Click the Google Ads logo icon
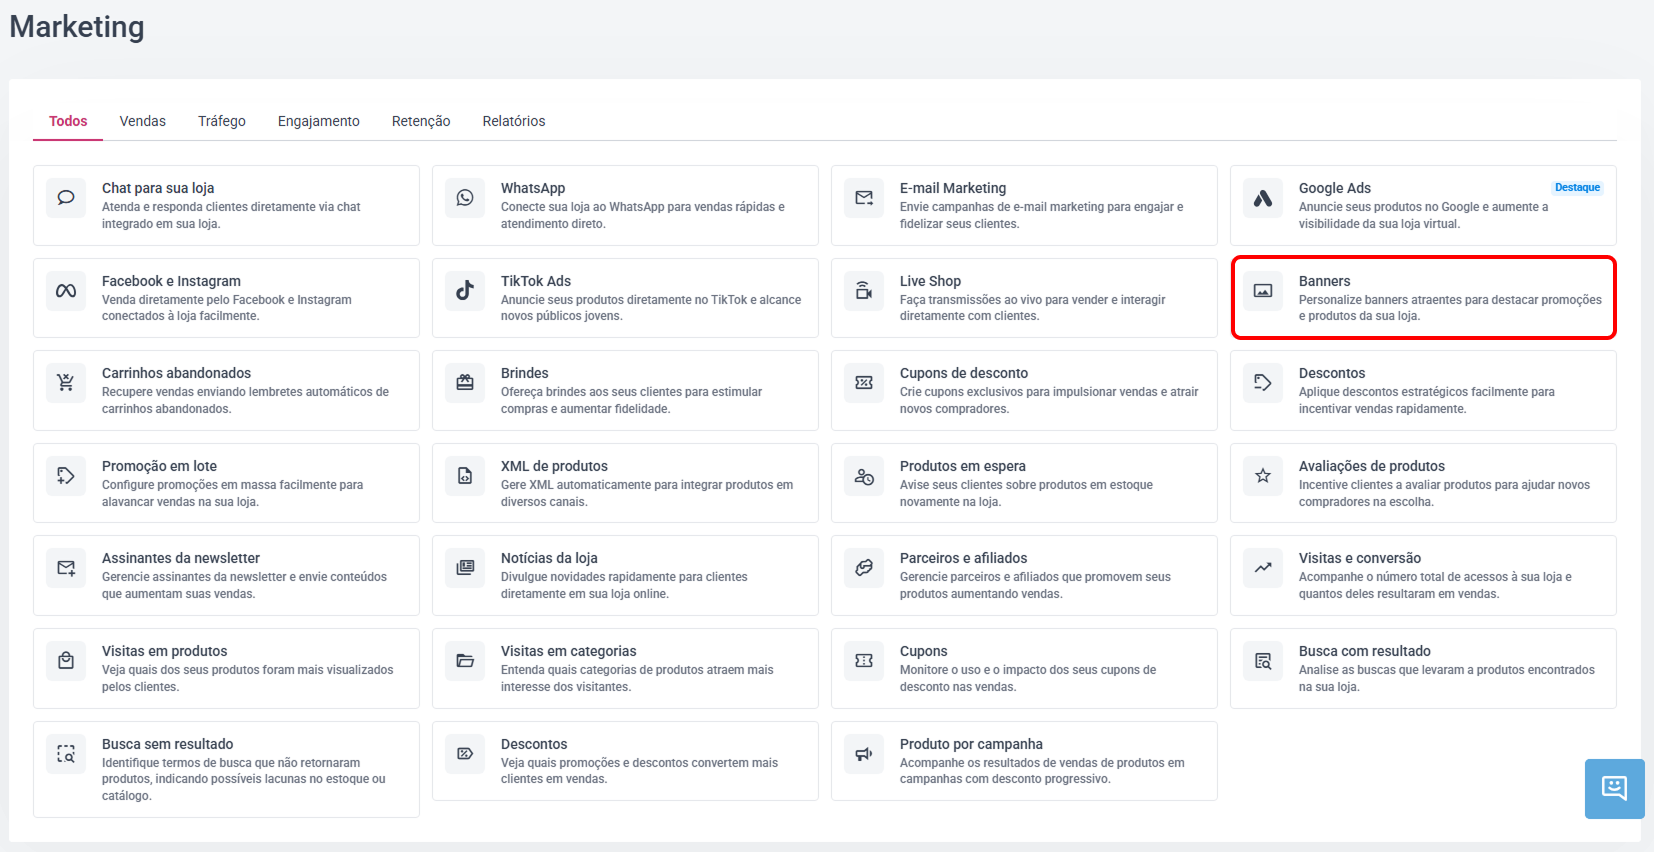The height and width of the screenshot is (852, 1654). tap(1263, 198)
